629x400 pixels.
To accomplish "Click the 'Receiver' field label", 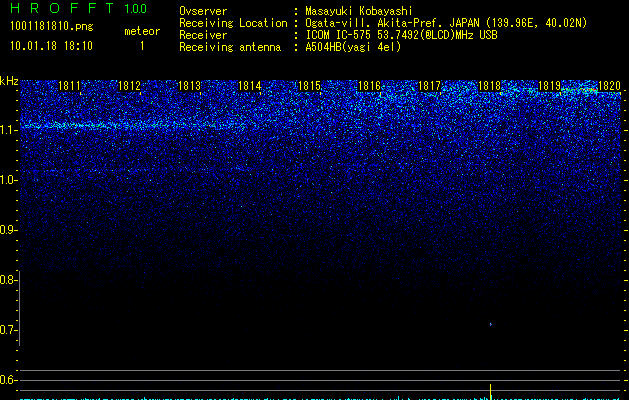I will (203, 35).
